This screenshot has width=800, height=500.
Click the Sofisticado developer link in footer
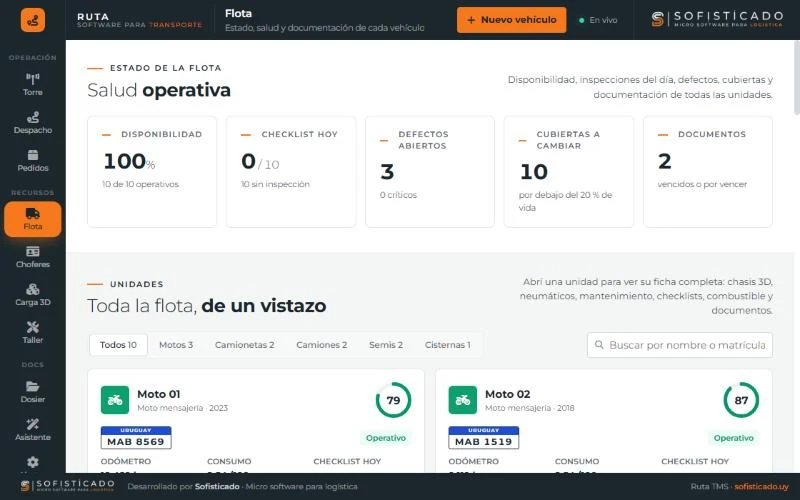[217, 487]
